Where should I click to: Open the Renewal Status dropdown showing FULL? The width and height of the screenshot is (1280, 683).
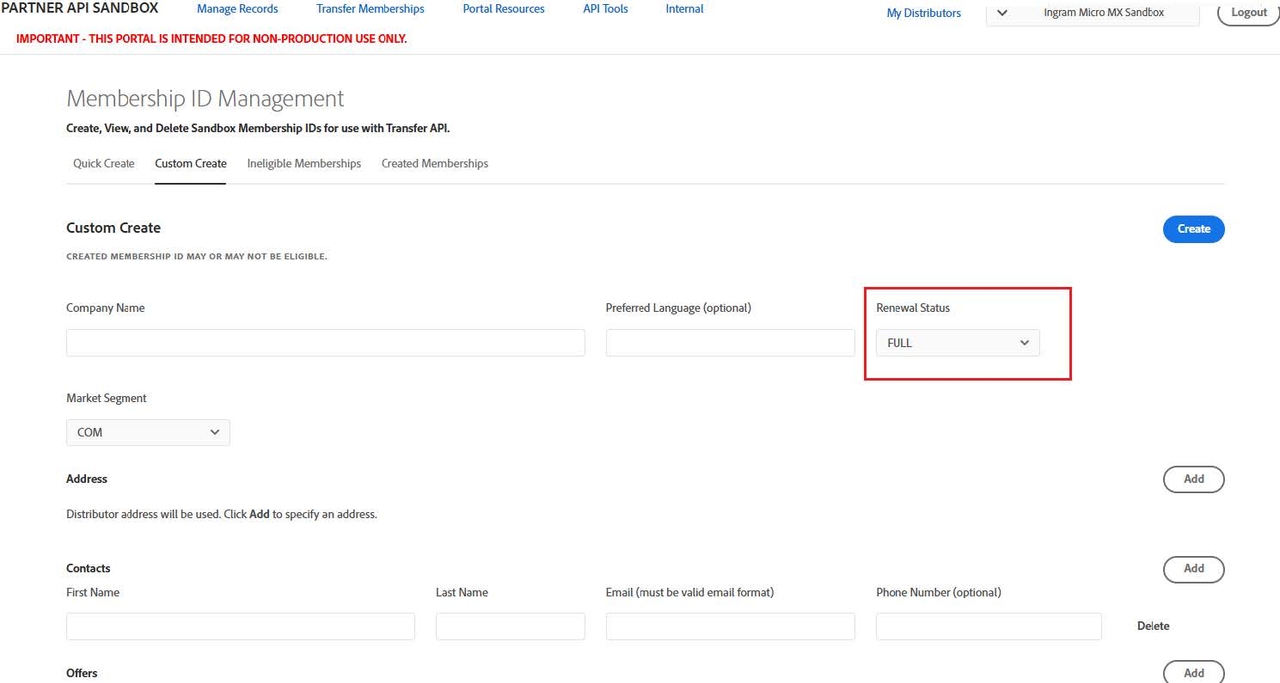[958, 343]
